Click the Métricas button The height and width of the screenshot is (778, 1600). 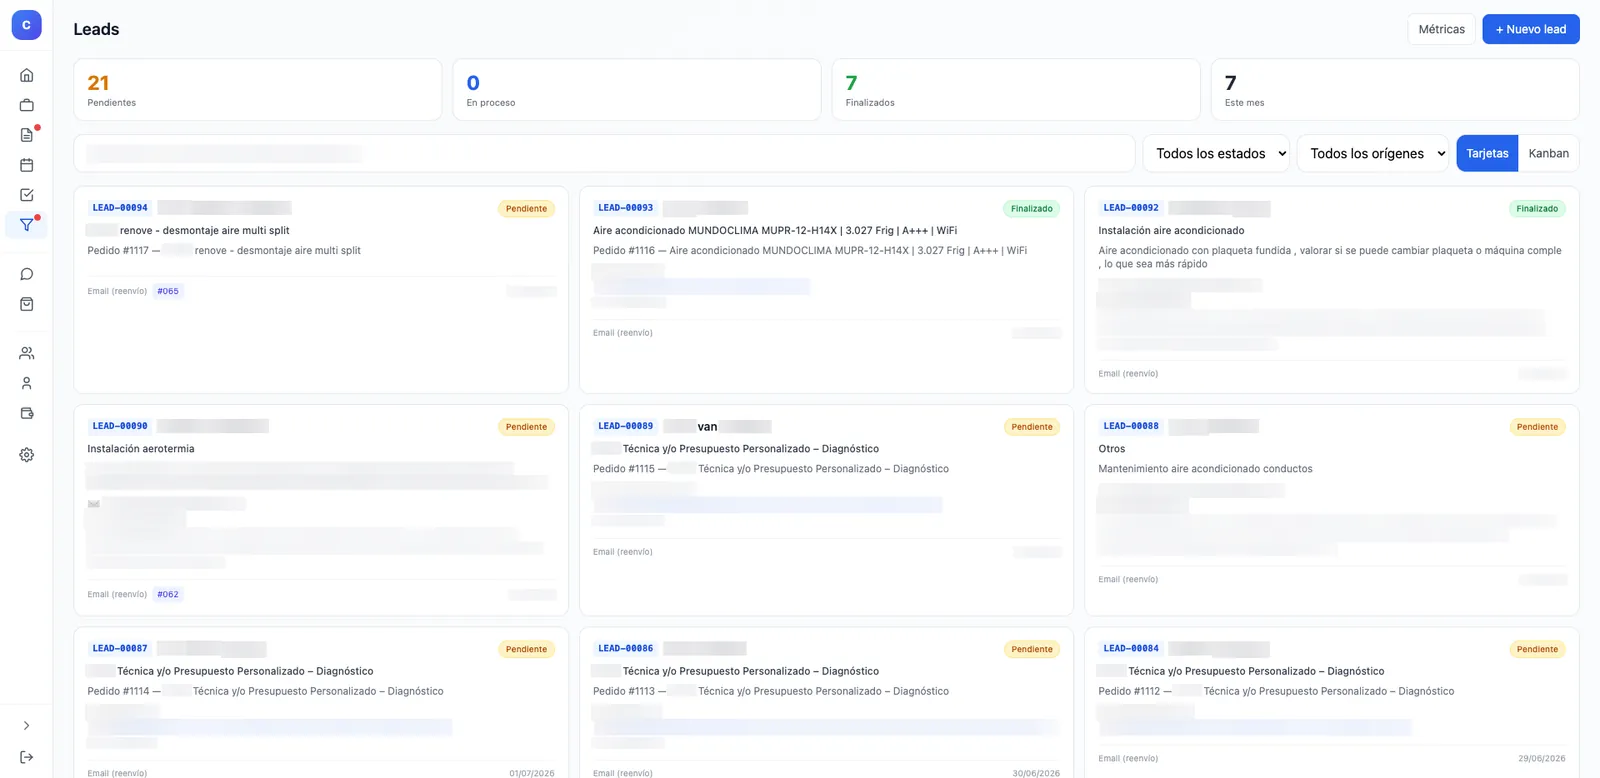[x=1441, y=29]
